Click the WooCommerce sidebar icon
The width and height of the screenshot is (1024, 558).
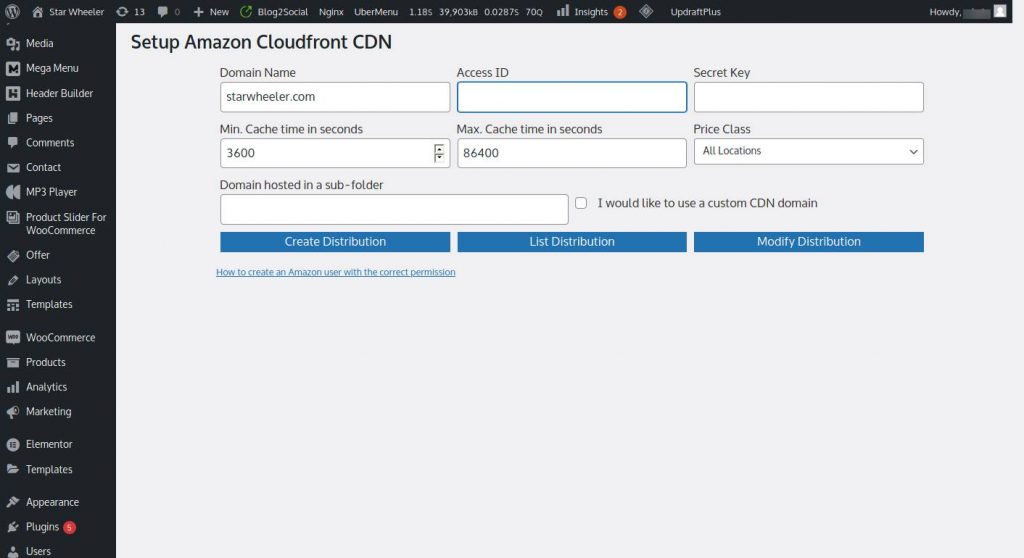tap(13, 337)
